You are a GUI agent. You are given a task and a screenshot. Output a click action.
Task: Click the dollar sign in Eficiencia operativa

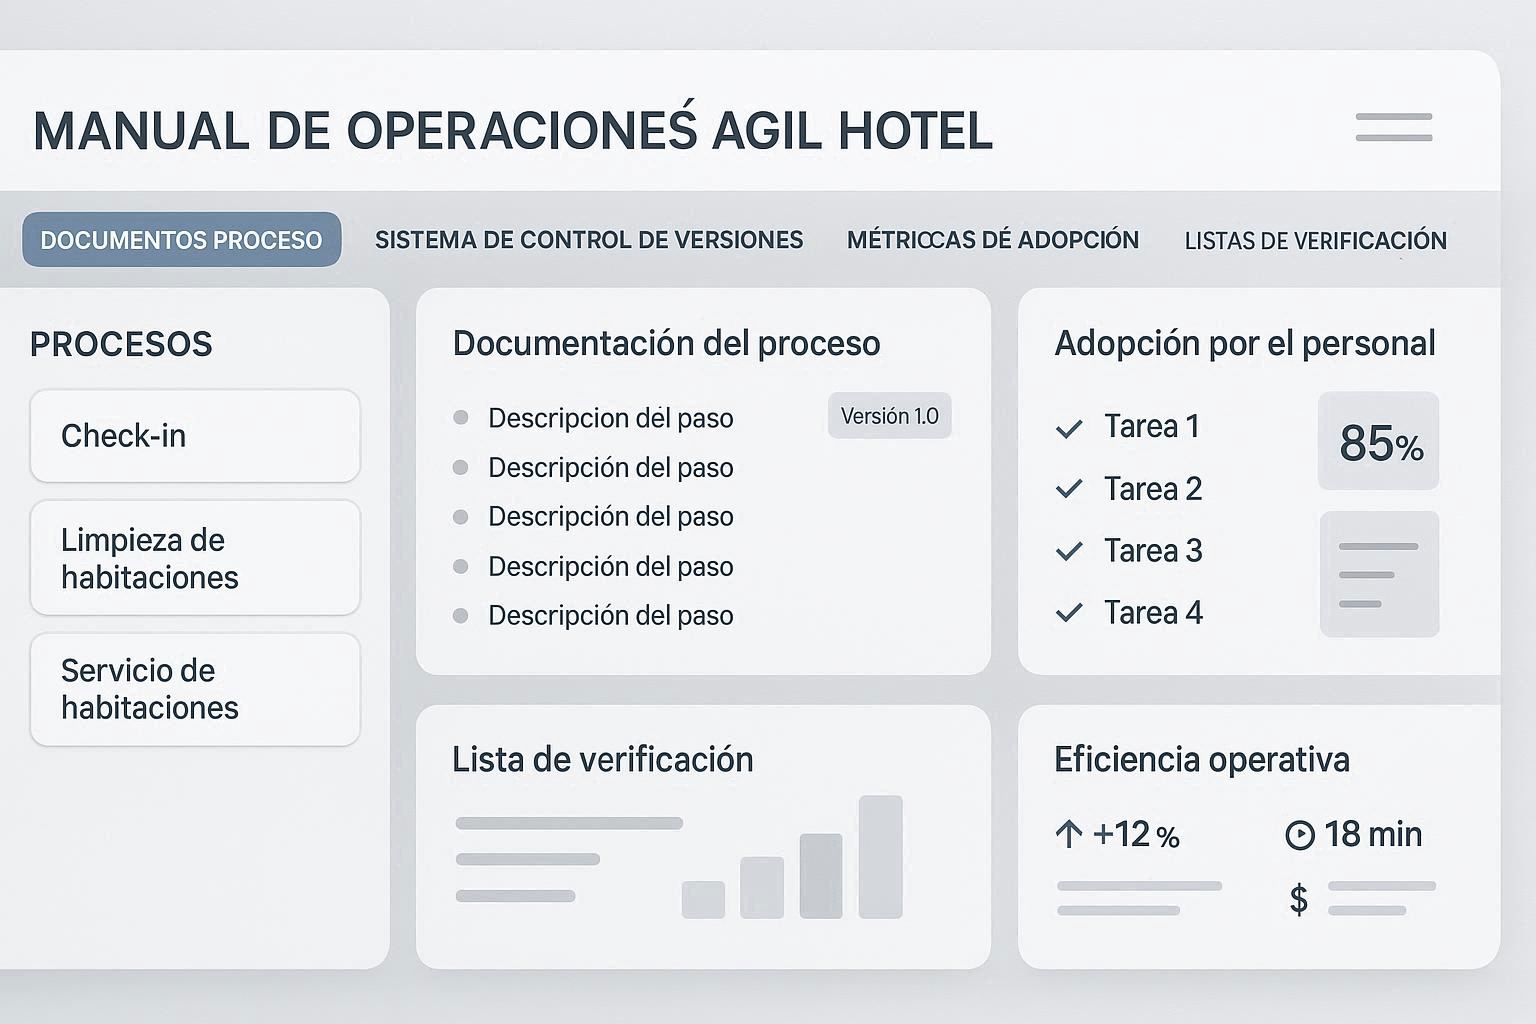[1299, 899]
